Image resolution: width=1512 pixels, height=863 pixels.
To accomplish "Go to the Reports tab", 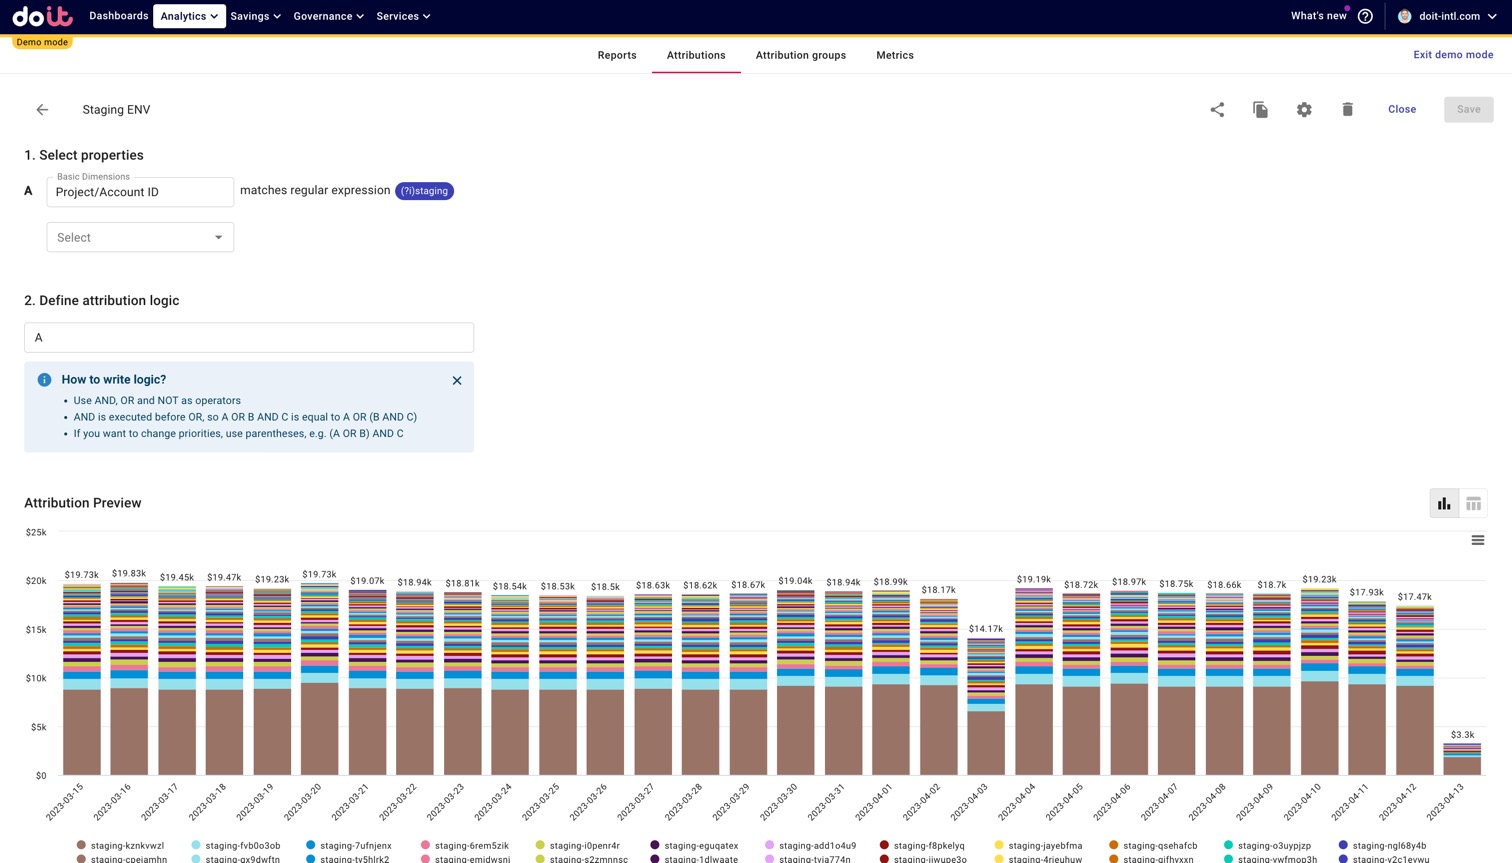I will 617,55.
